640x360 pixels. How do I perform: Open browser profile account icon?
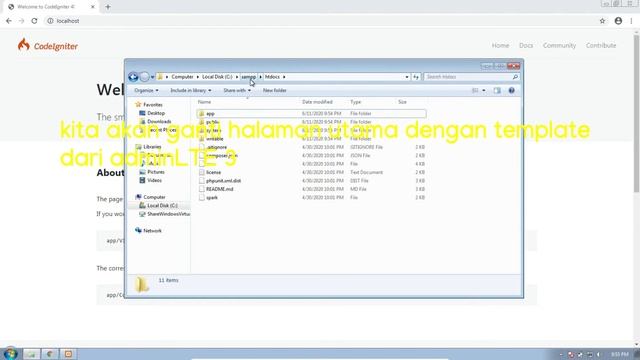618,21
